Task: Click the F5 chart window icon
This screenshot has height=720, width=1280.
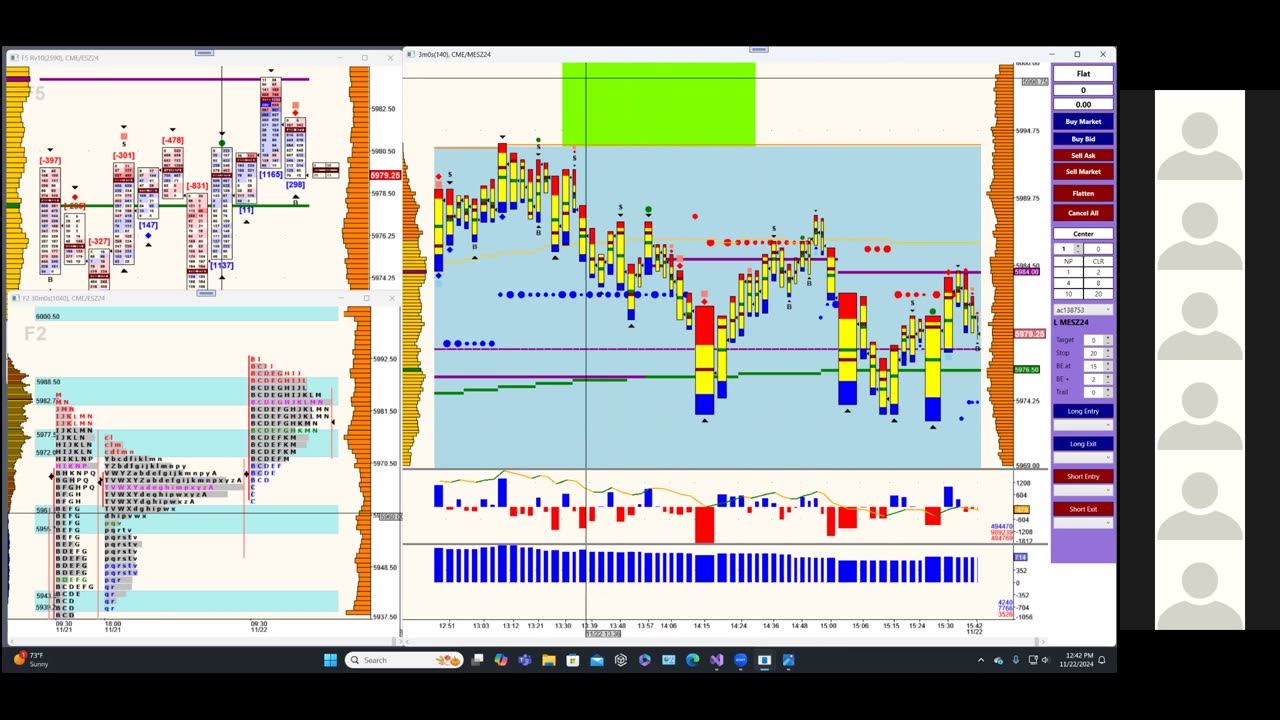Action: pos(14,58)
